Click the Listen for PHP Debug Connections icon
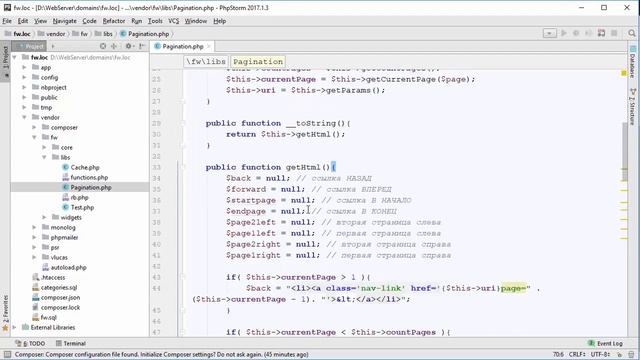 (601, 33)
